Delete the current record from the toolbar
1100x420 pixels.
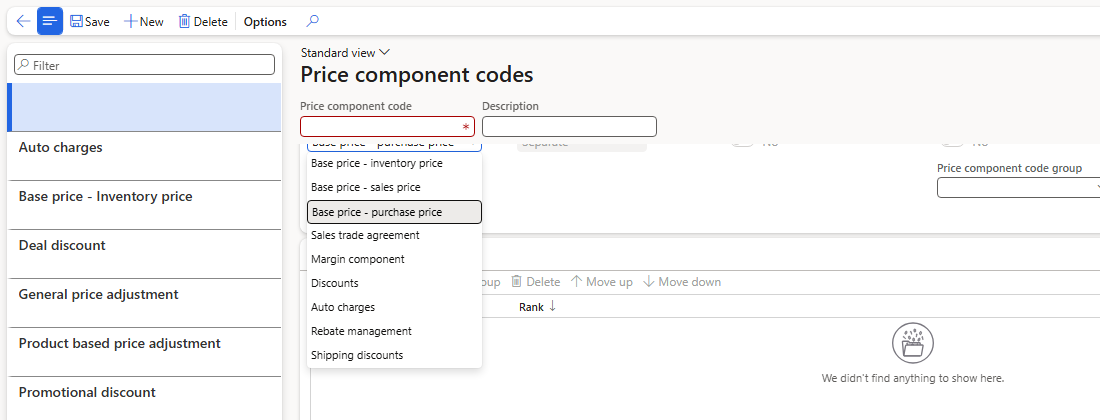[203, 22]
